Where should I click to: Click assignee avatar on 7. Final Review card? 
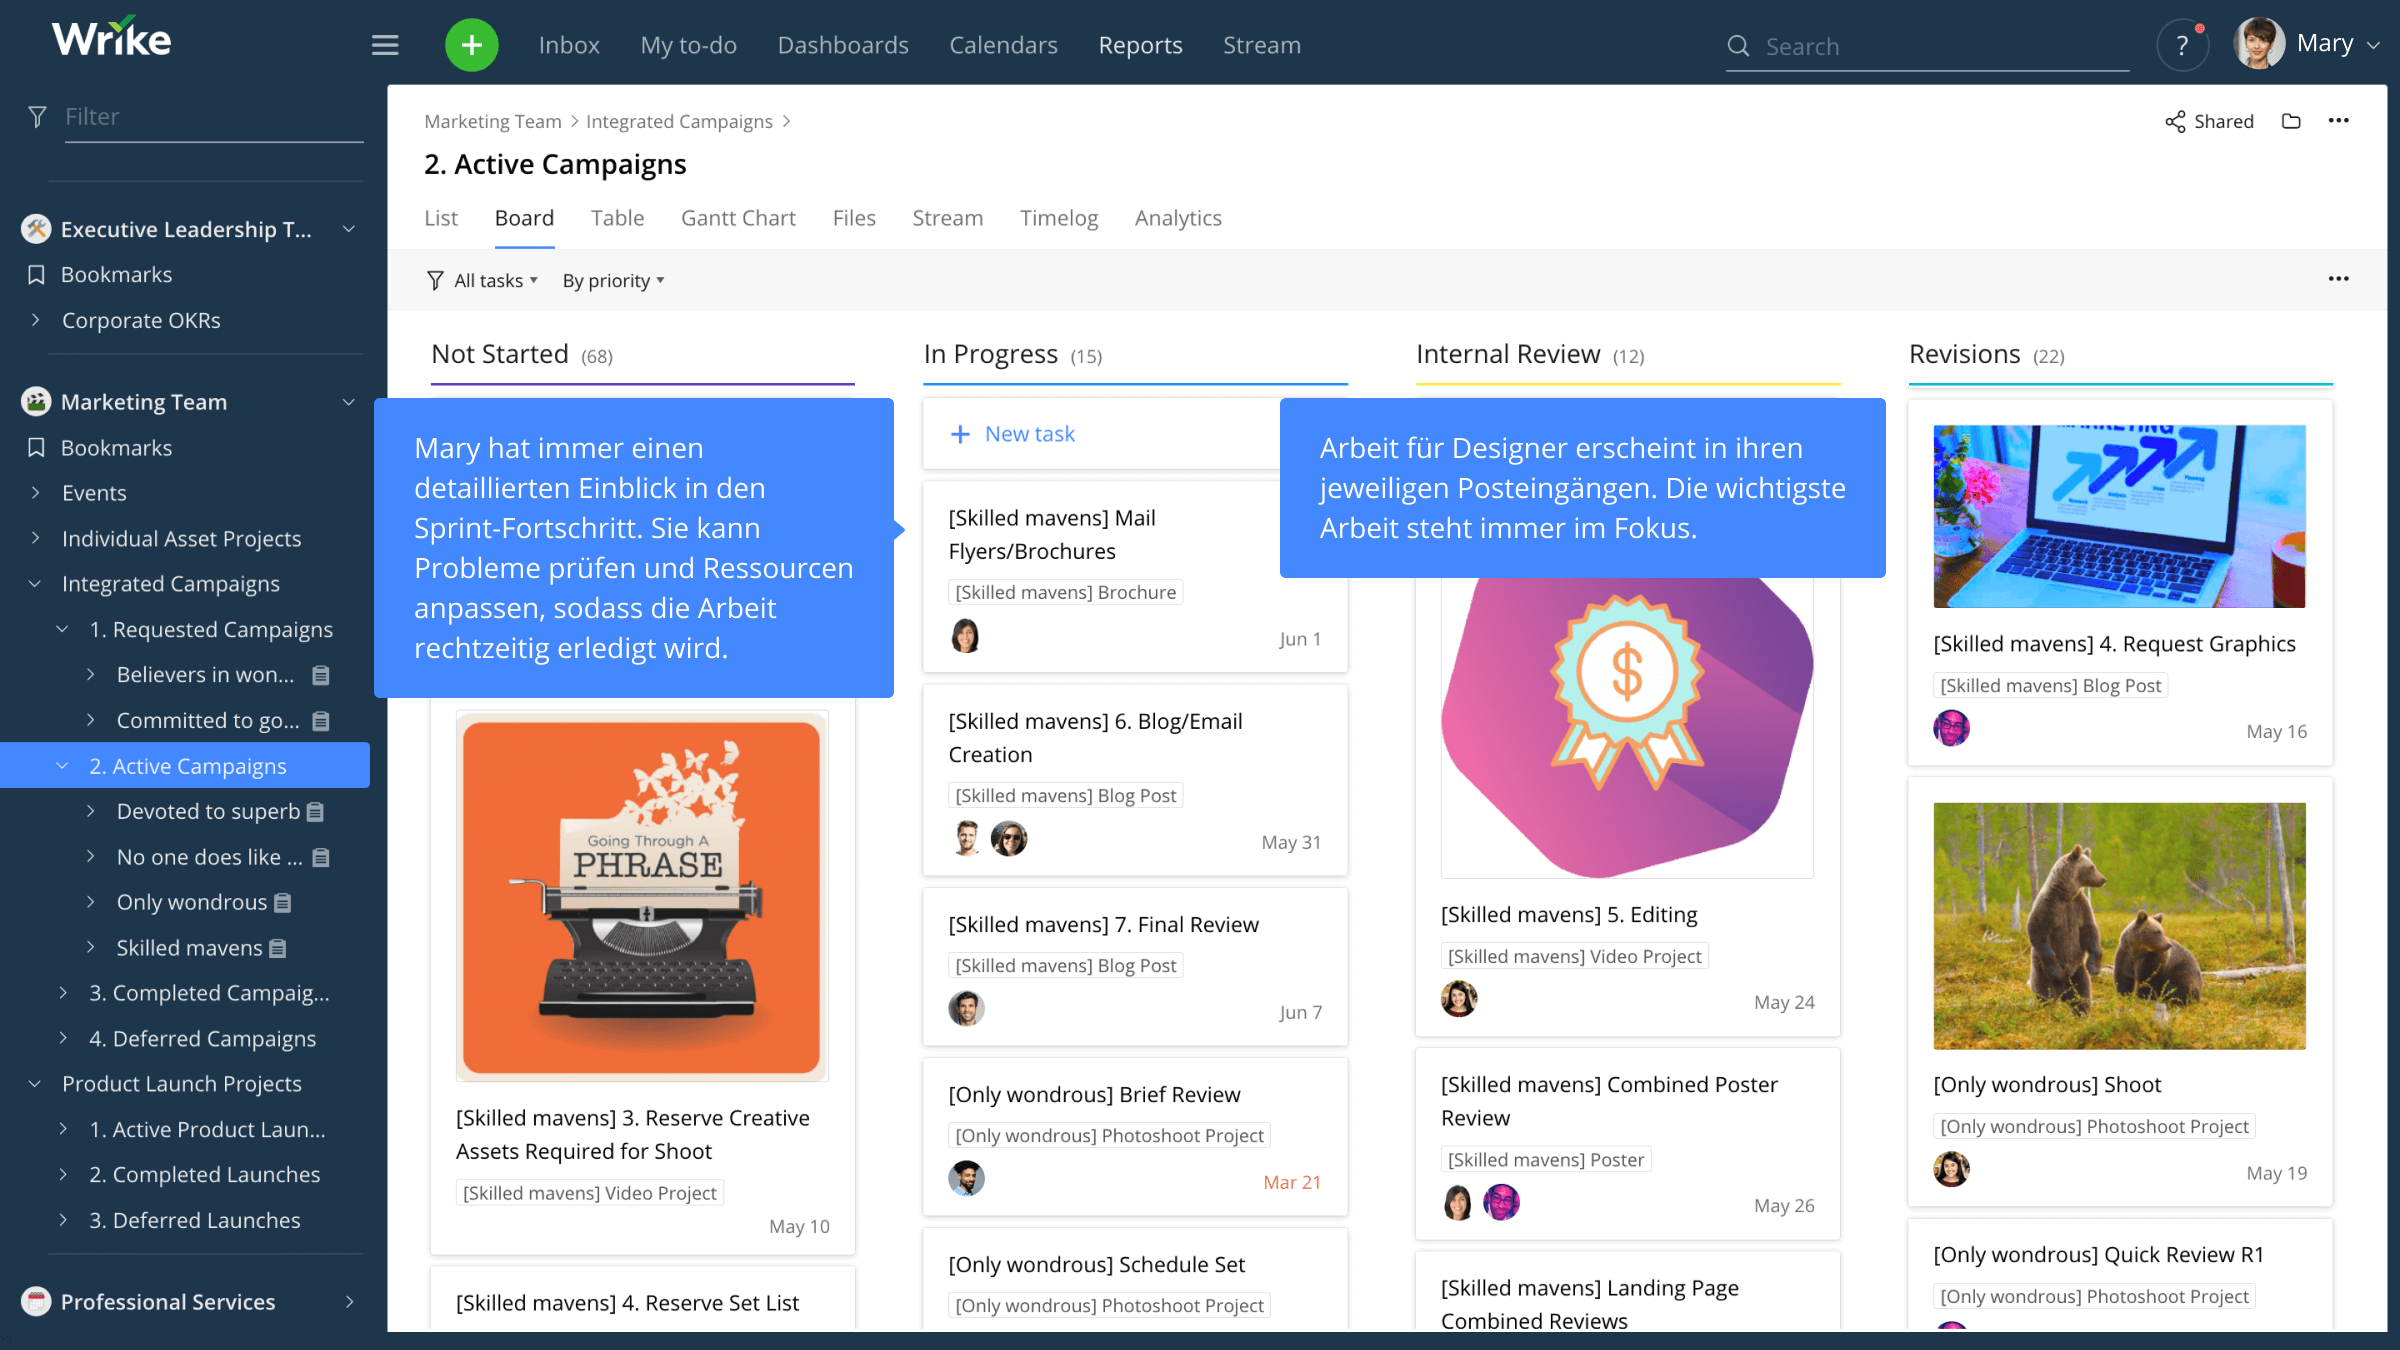(966, 1009)
